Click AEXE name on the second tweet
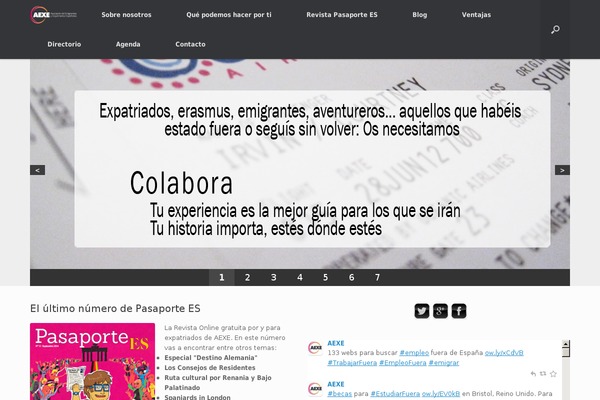The image size is (600, 400). [x=336, y=384]
